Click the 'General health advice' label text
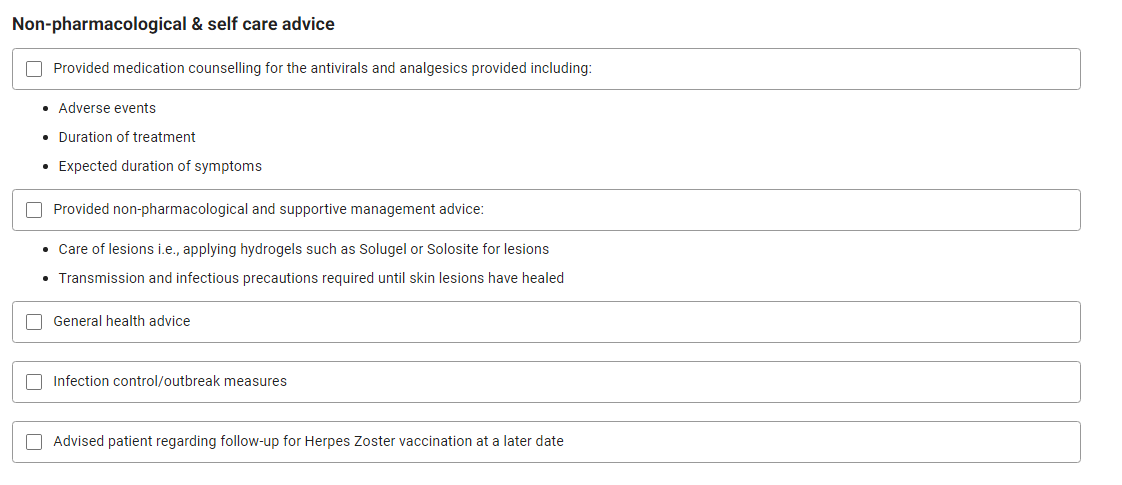This screenshot has height=485, width=1122. pos(122,322)
